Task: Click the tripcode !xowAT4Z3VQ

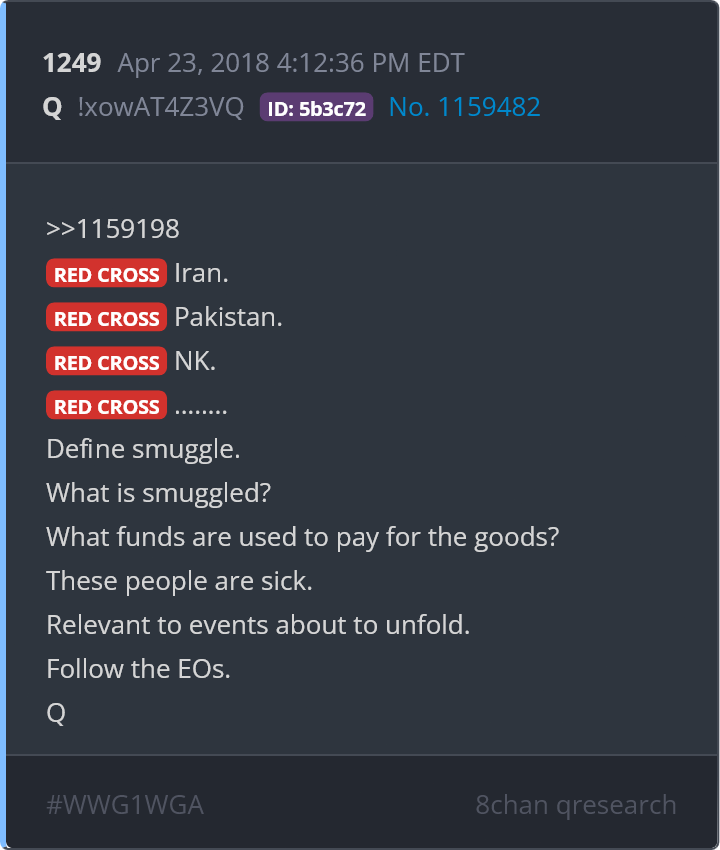Action: click(x=161, y=107)
